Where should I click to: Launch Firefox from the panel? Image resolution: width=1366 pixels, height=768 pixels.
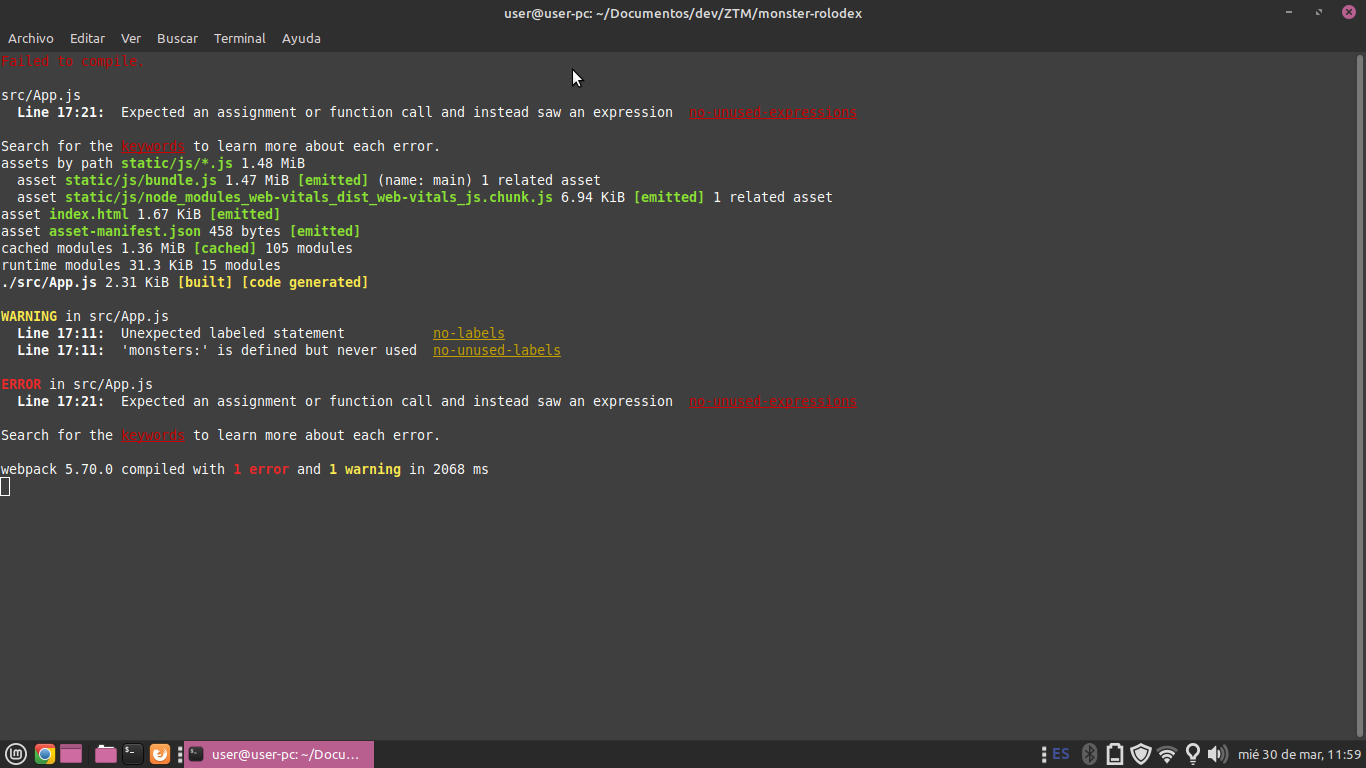tap(160, 754)
